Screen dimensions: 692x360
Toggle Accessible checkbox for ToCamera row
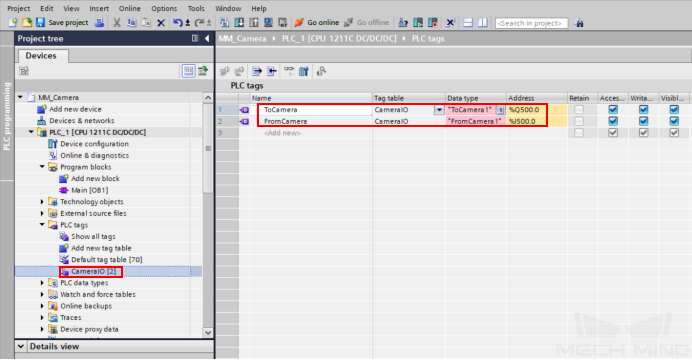[x=613, y=109]
